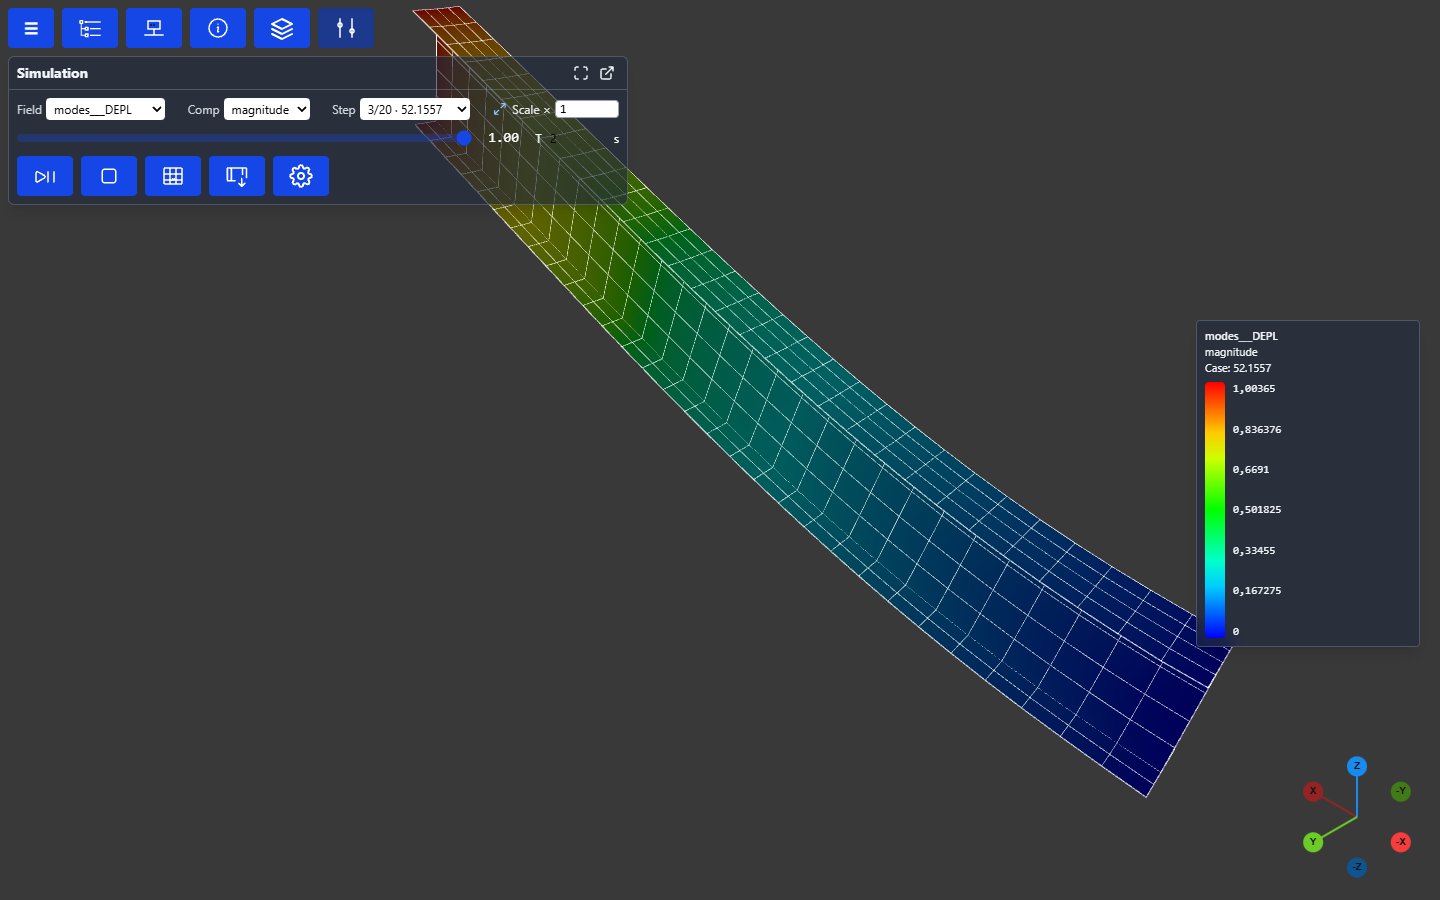Click legend maximum value 1,00365

pyautogui.click(x=1254, y=389)
